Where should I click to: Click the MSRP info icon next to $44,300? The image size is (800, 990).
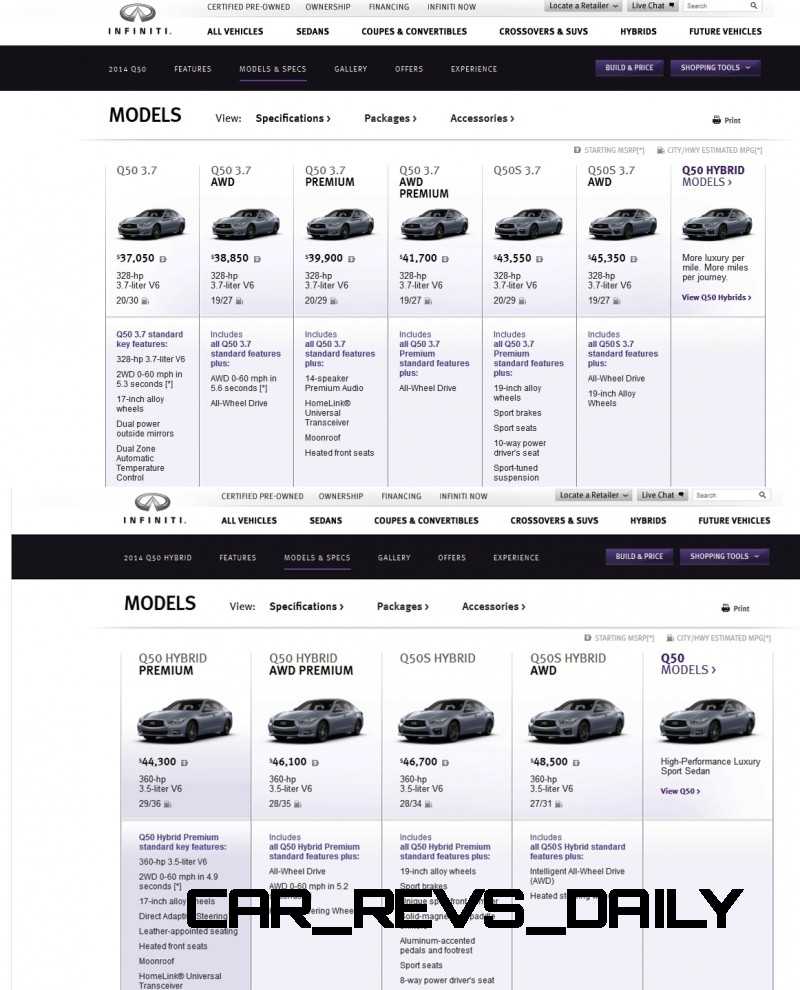click(184, 763)
